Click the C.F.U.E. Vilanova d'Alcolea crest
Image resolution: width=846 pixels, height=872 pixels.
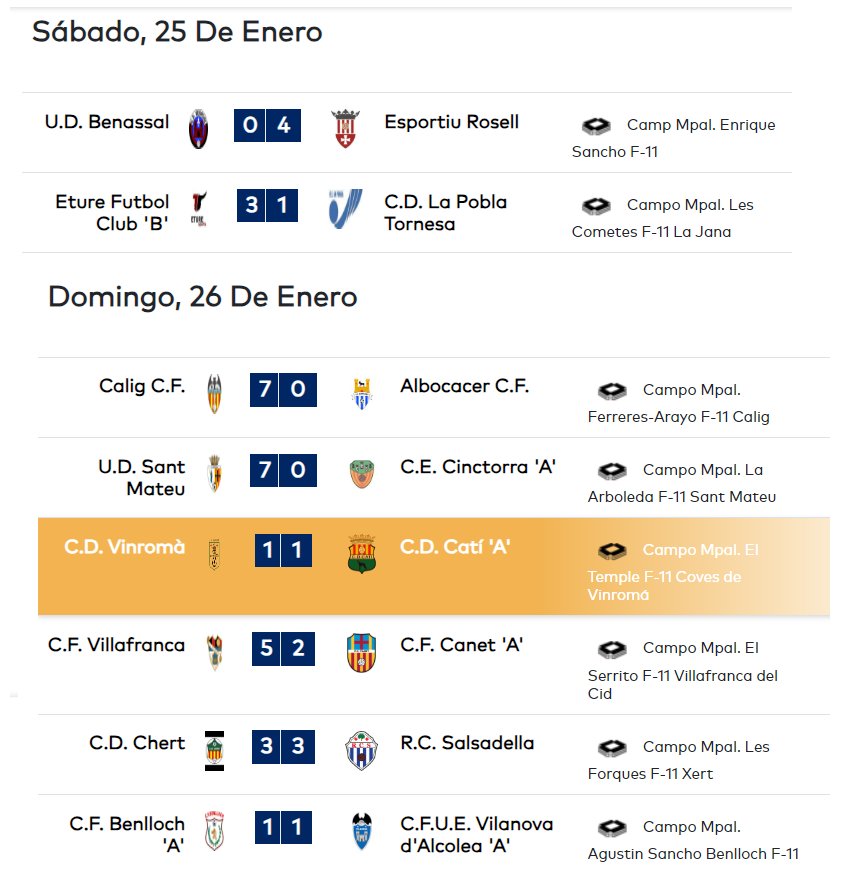(x=362, y=831)
